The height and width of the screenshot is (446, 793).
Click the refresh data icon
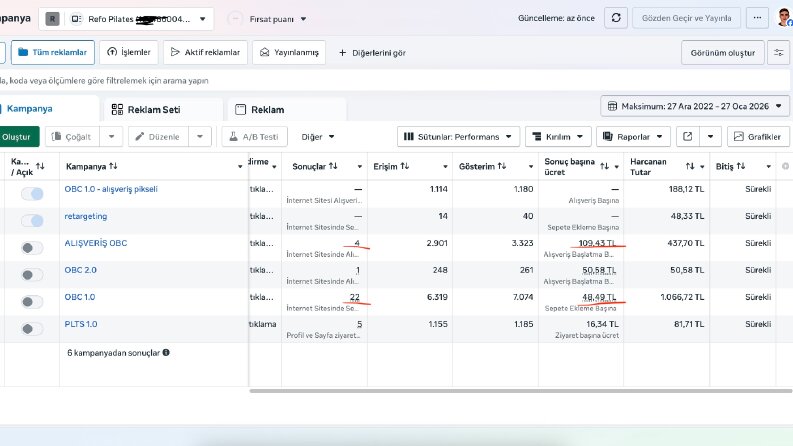click(x=615, y=18)
